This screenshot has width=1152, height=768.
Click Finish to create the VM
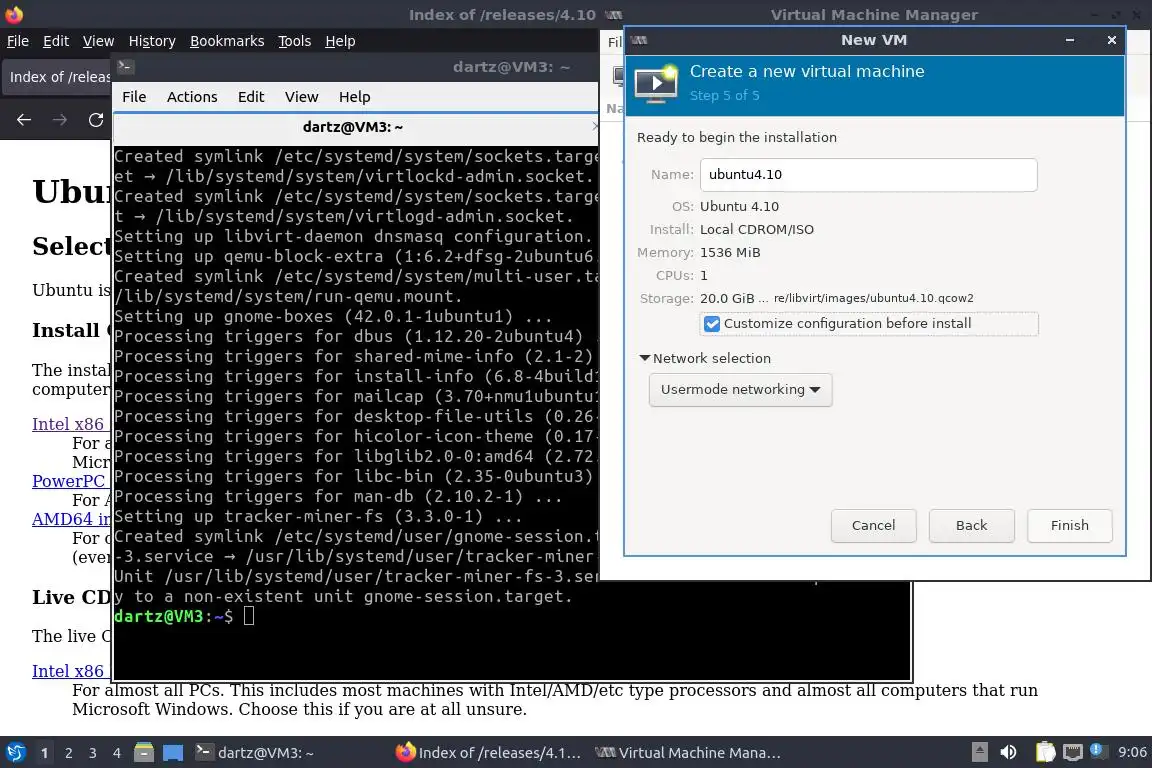(1069, 525)
